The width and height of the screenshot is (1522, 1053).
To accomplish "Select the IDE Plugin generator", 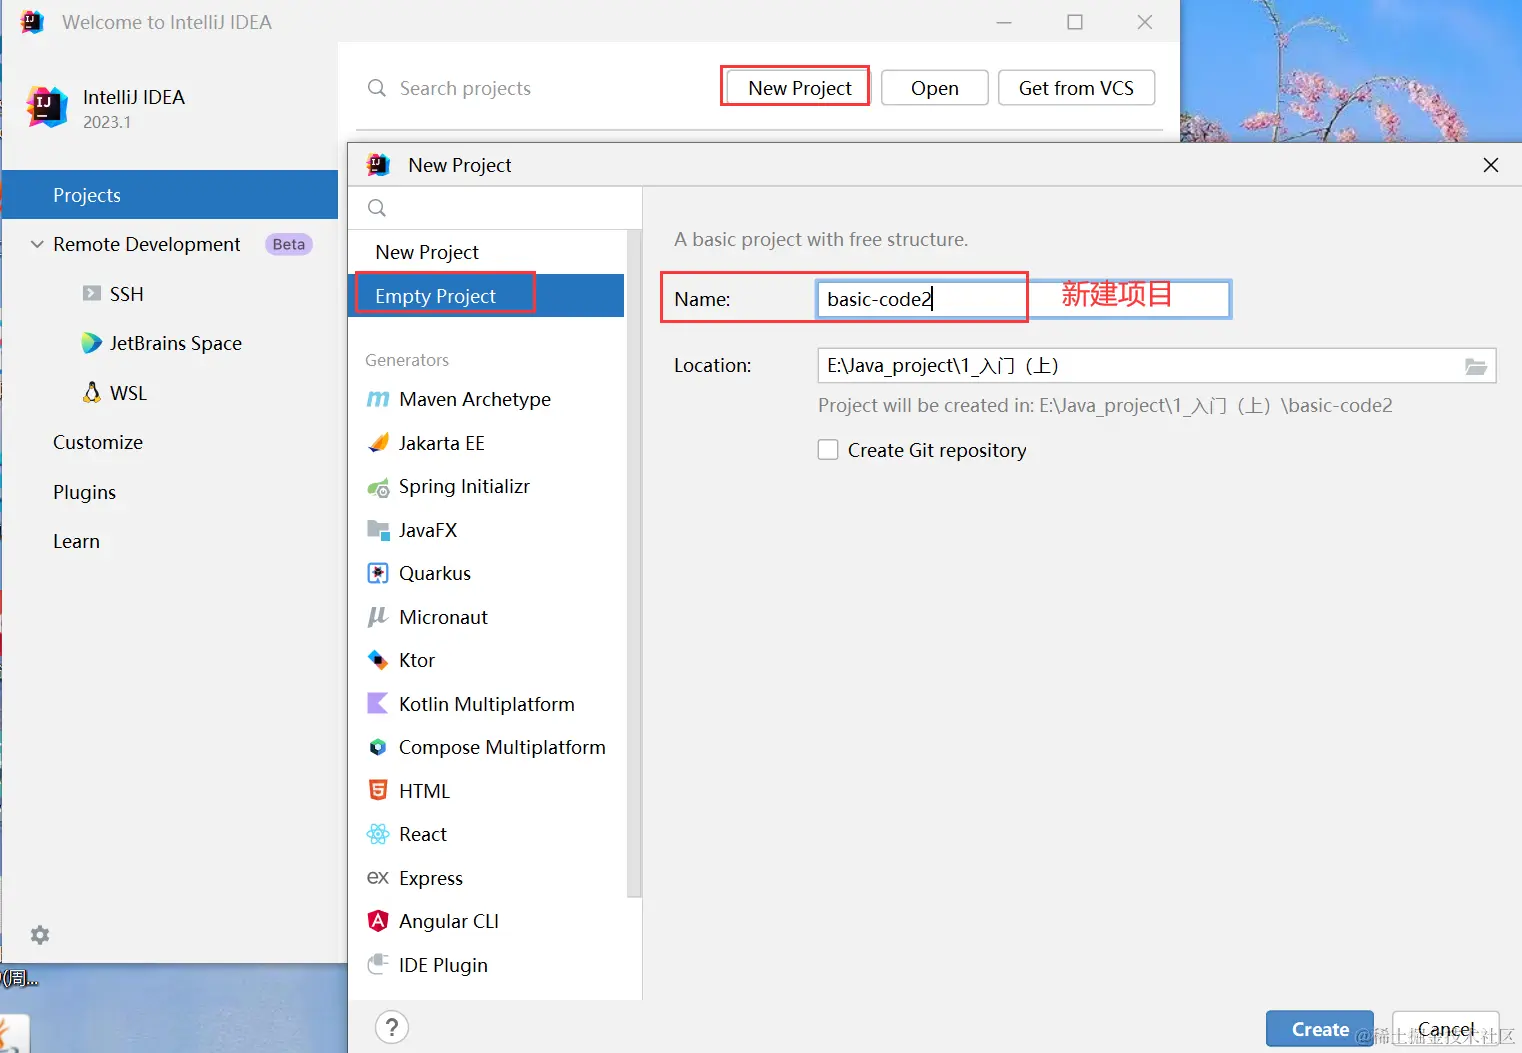I will pyautogui.click(x=486, y=964).
